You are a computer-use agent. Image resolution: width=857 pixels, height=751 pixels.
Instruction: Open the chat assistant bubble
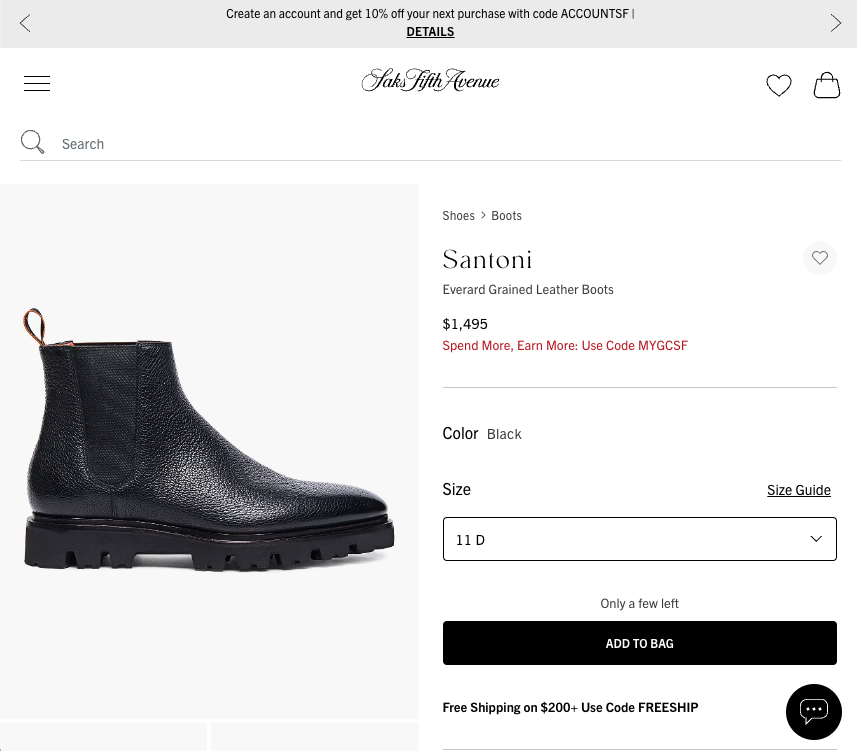click(813, 711)
